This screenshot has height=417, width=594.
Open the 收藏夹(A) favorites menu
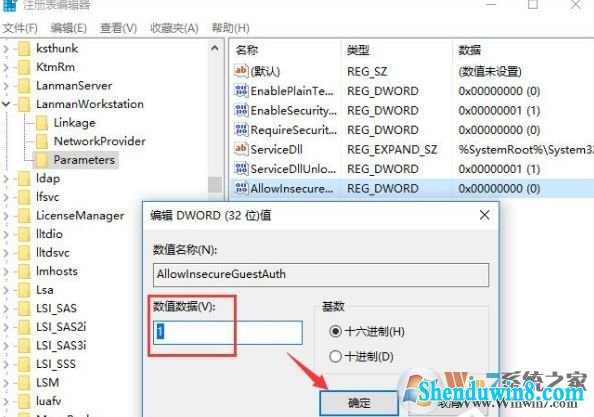click(174, 28)
